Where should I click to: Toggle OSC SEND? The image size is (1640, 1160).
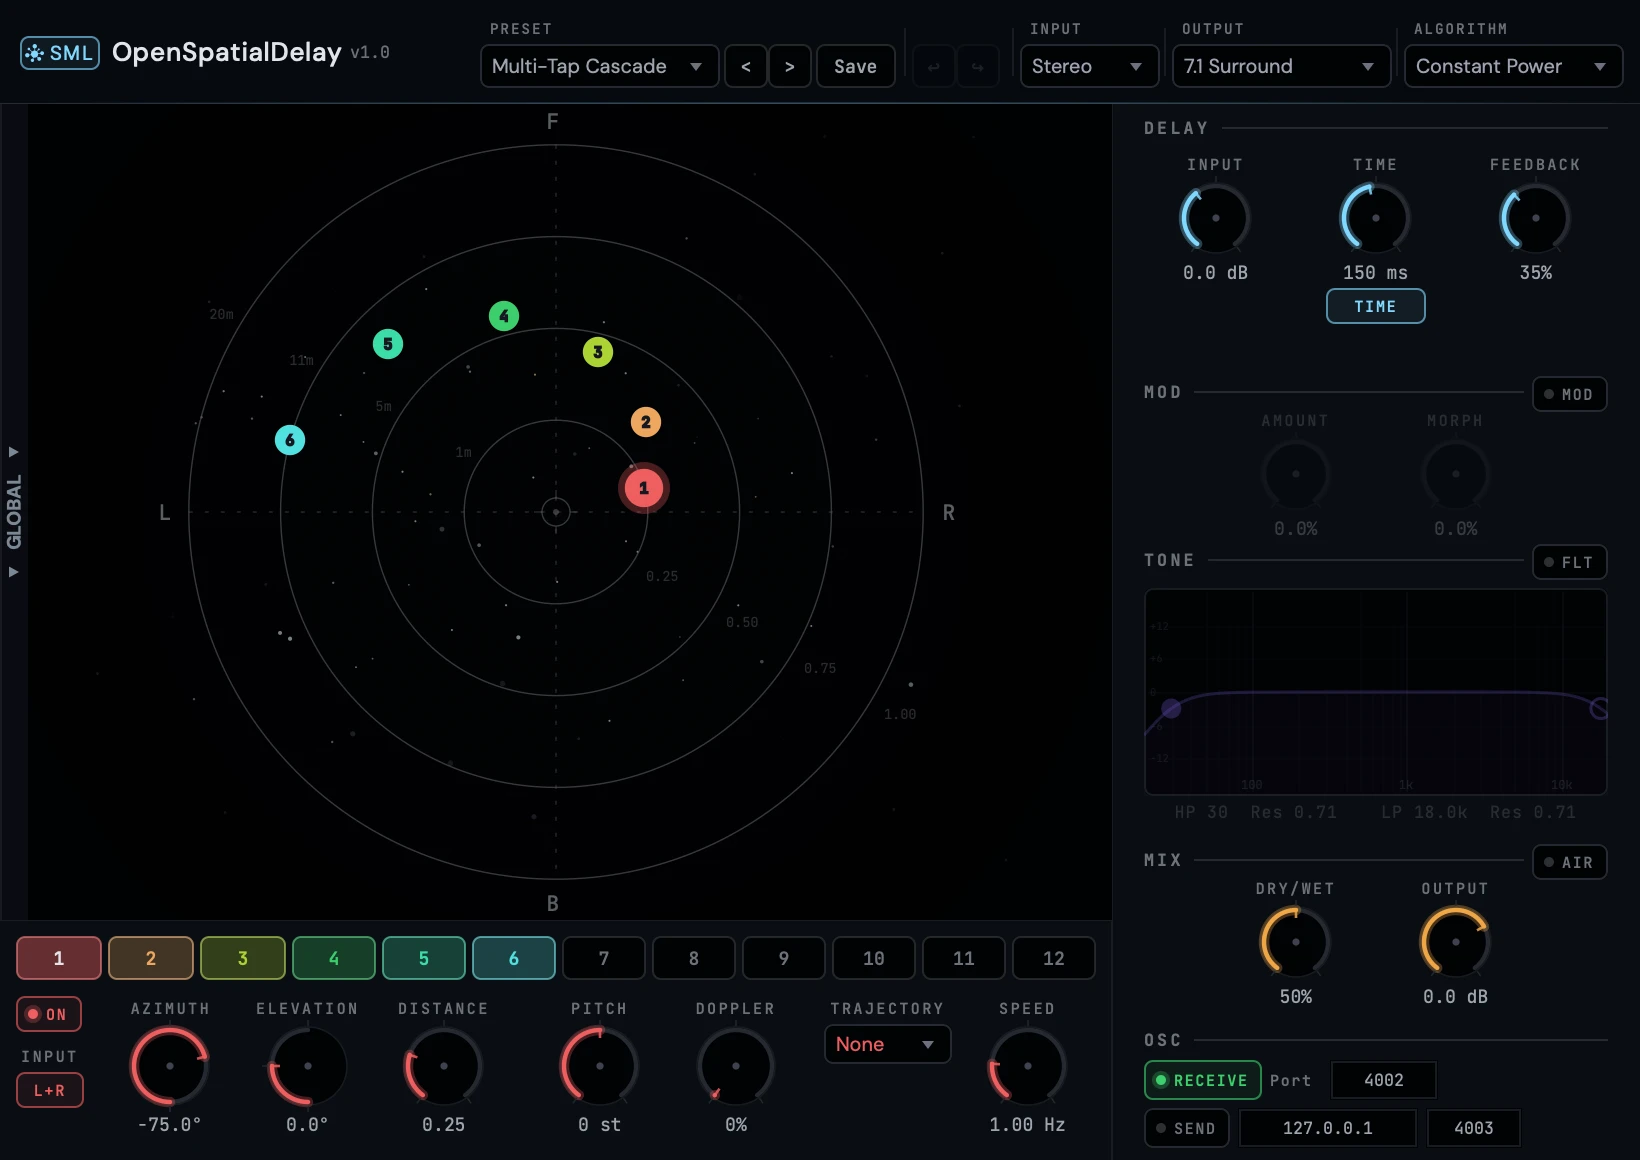coord(1186,1128)
